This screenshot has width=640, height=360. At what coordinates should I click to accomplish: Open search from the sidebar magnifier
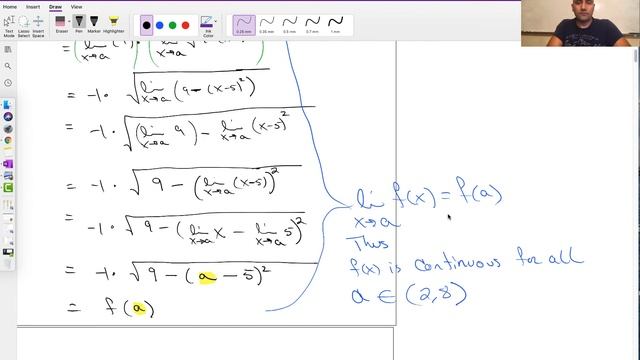tap(8, 66)
